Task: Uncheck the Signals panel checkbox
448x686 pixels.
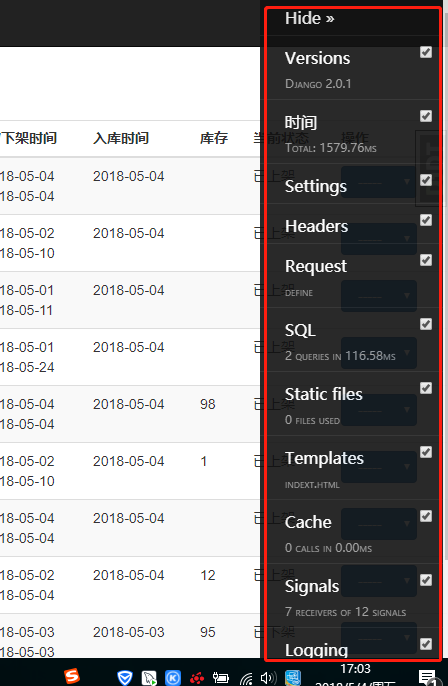Action: pyautogui.click(x=426, y=580)
